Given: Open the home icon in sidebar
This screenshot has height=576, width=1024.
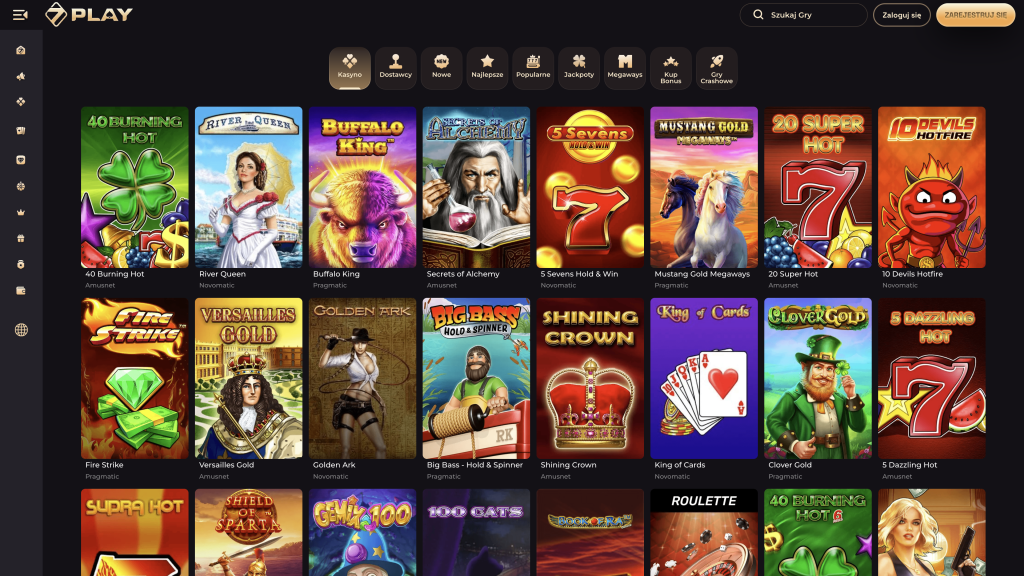Looking at the screenshot, I should click(x=21, y=50).
